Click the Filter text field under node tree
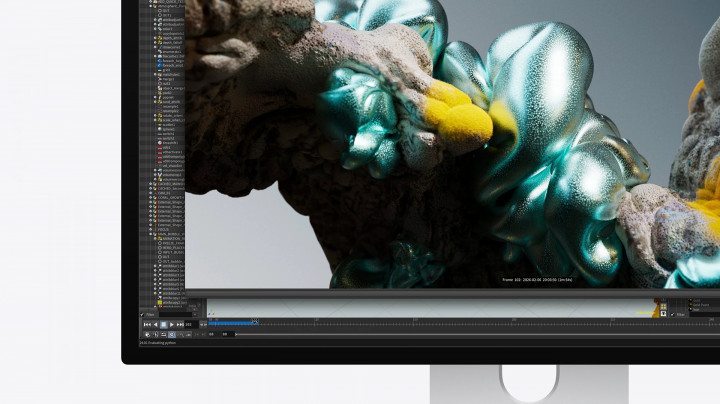Screen dimensions: 720x404 (175, 314)
